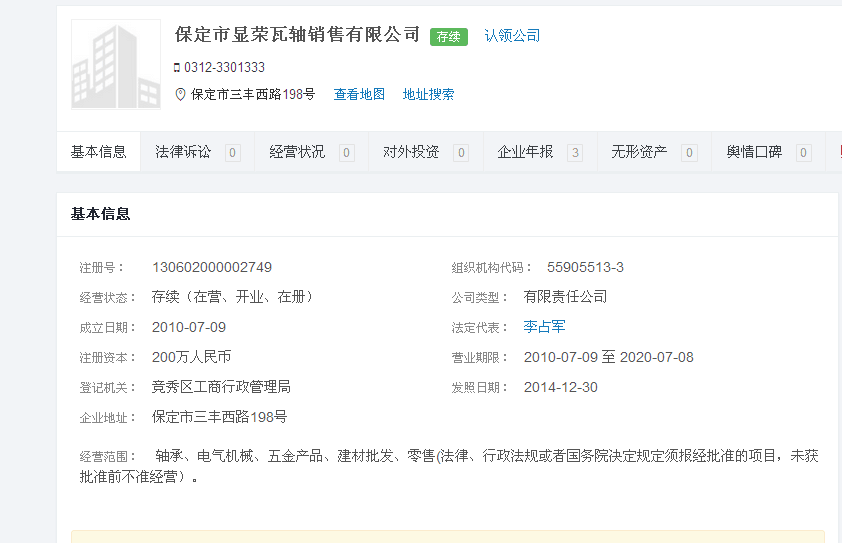Click the location pin icon before the address
The width and height of the screenshot is (842, 543).
point(180,94)
